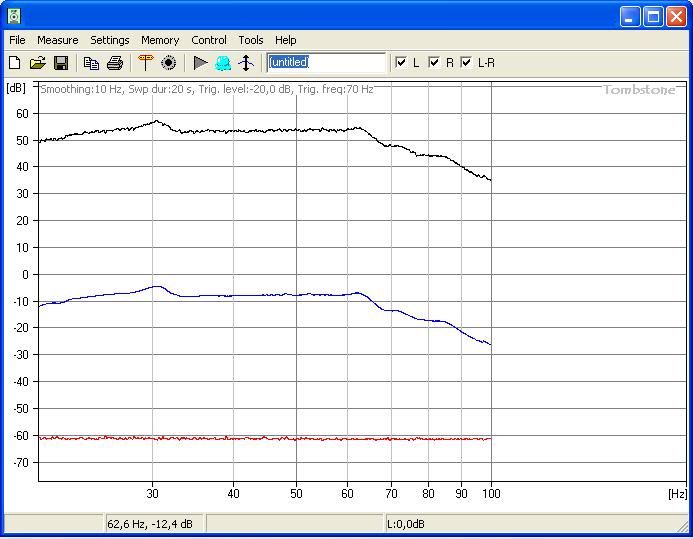Toggle the L-R difference checkbox
The width and height of the screenshot is (693, 539).
(466, 62)
